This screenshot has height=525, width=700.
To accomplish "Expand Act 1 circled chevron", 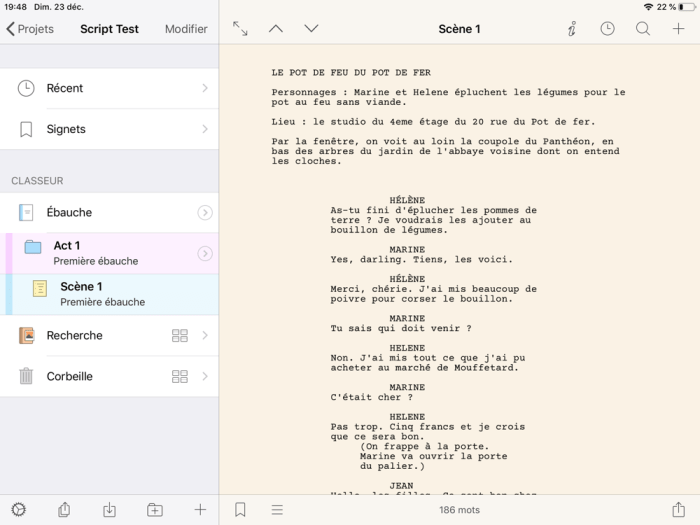I will pos(205,254).
